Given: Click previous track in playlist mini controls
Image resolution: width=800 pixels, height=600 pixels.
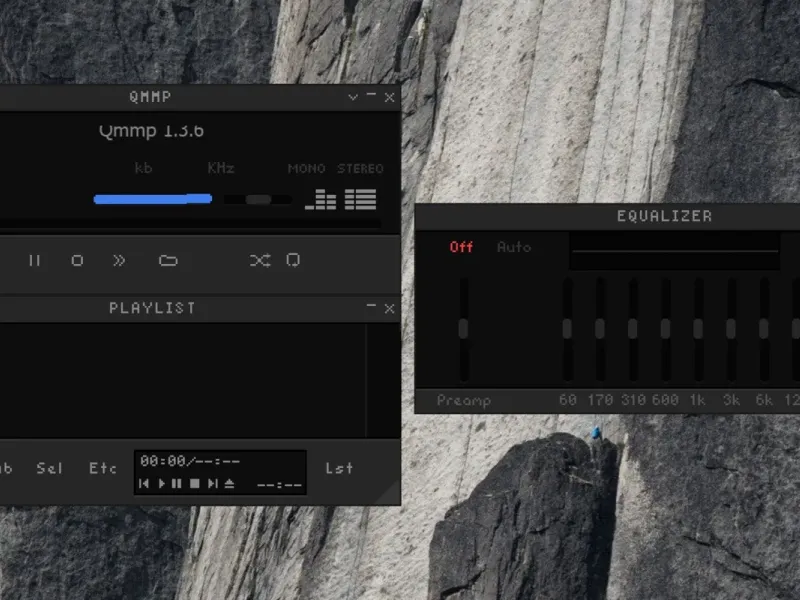Looking at the screenshot, I should click(144, 483).
